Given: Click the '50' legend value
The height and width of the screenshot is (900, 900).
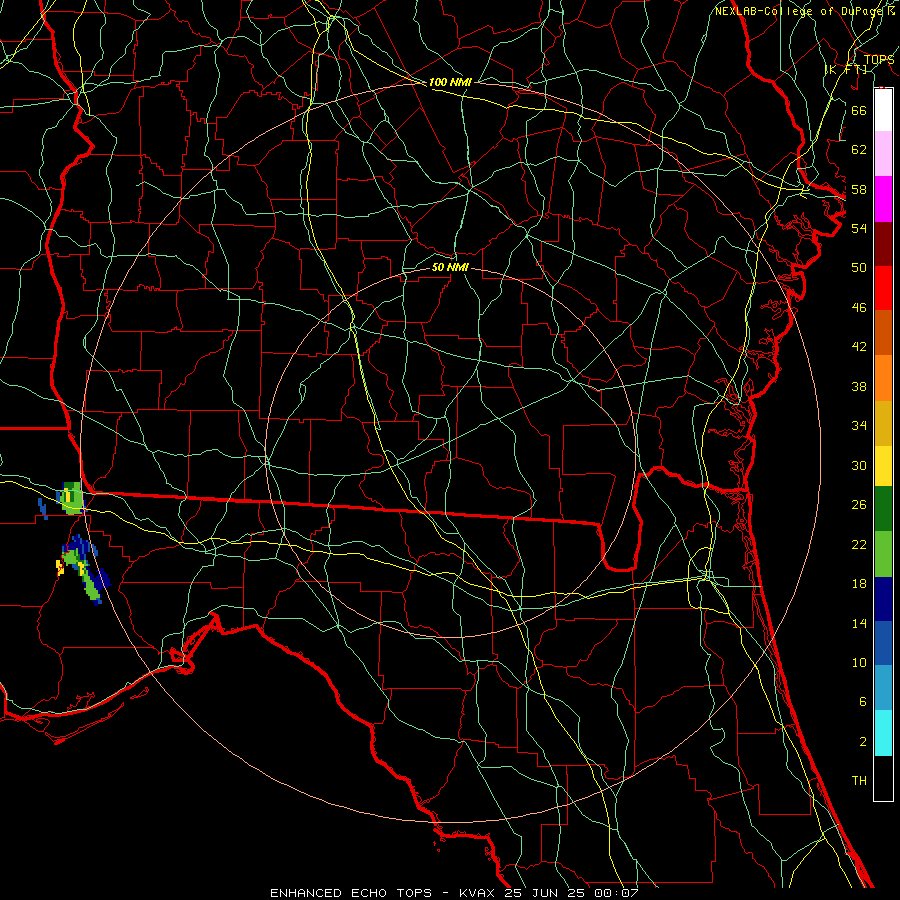Looking at the screenshot, I should [859, 267].
